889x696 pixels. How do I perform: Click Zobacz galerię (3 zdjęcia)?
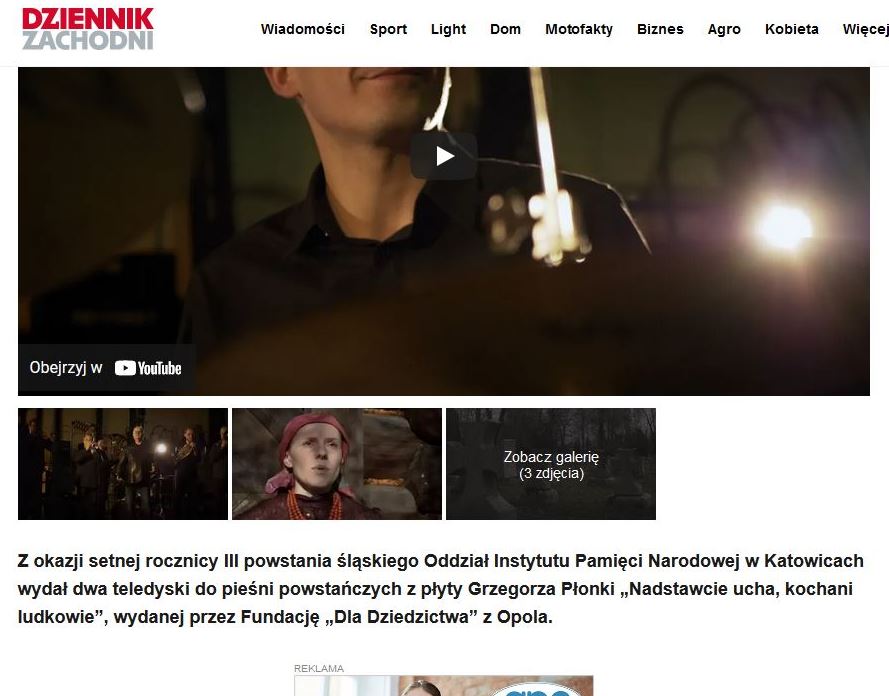(551, 464)
